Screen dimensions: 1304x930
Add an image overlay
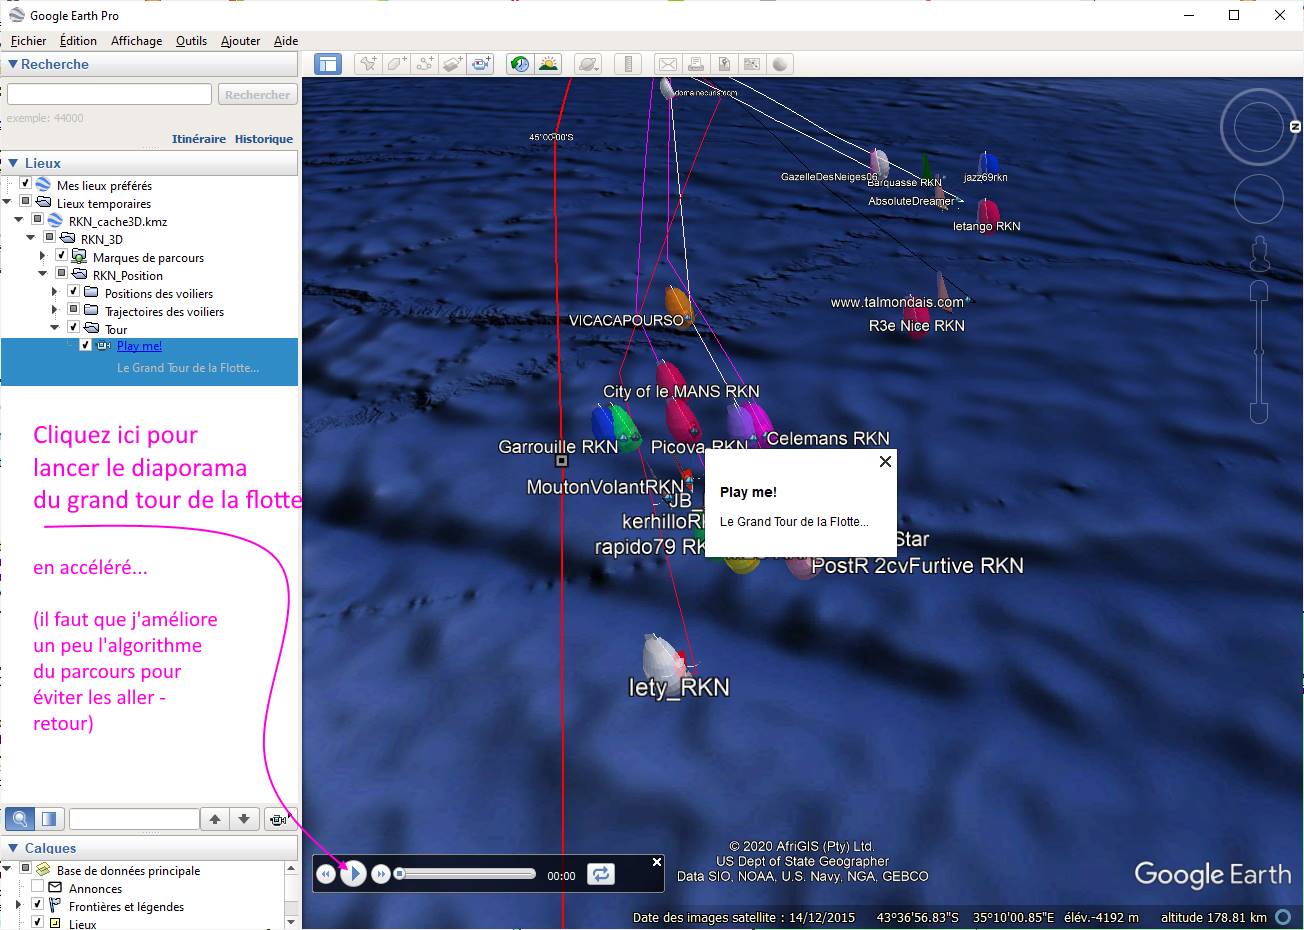453,64
